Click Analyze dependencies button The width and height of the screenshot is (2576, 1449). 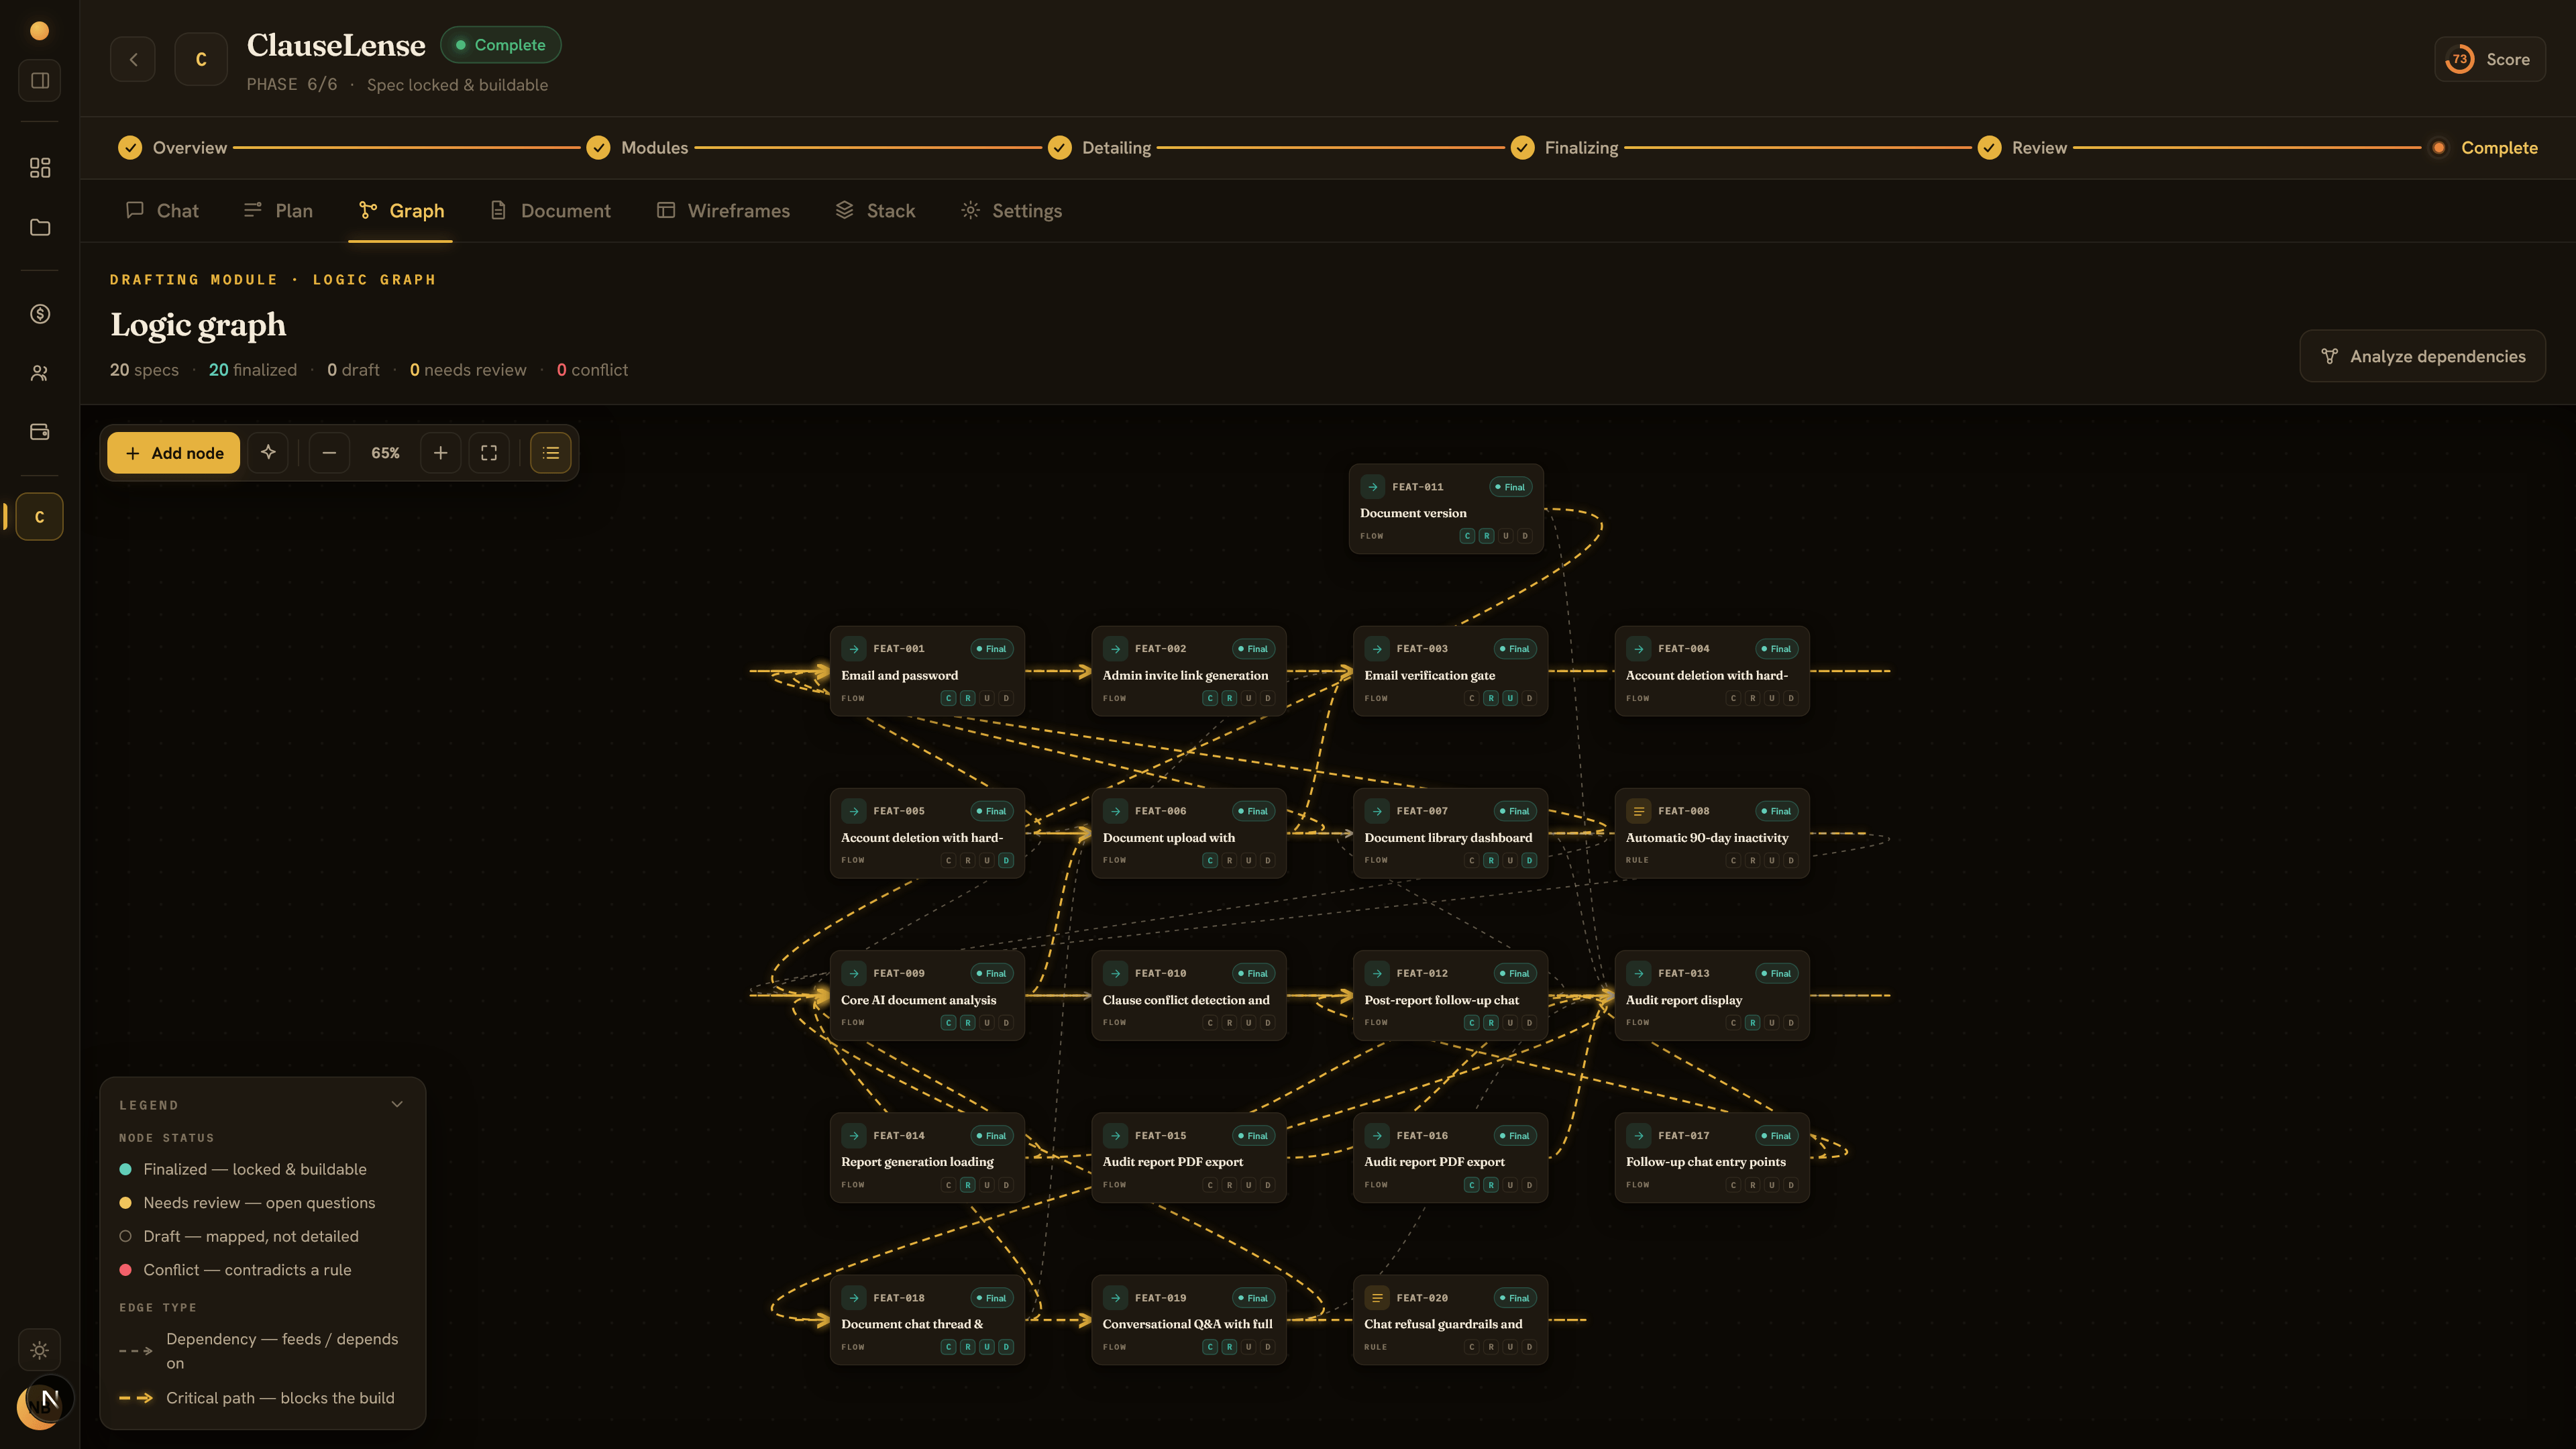(x=2423, y=356)
